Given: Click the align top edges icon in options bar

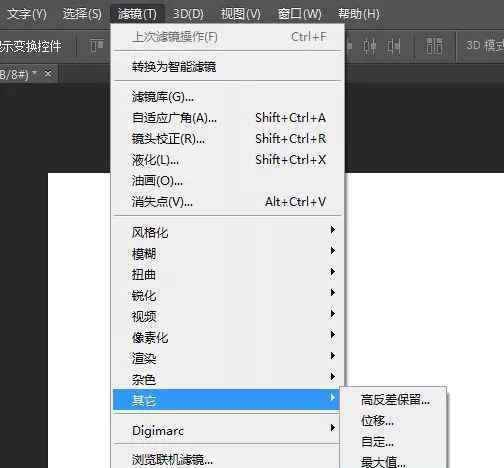Looking at the screenshot, I should click(x=97, y=46).
